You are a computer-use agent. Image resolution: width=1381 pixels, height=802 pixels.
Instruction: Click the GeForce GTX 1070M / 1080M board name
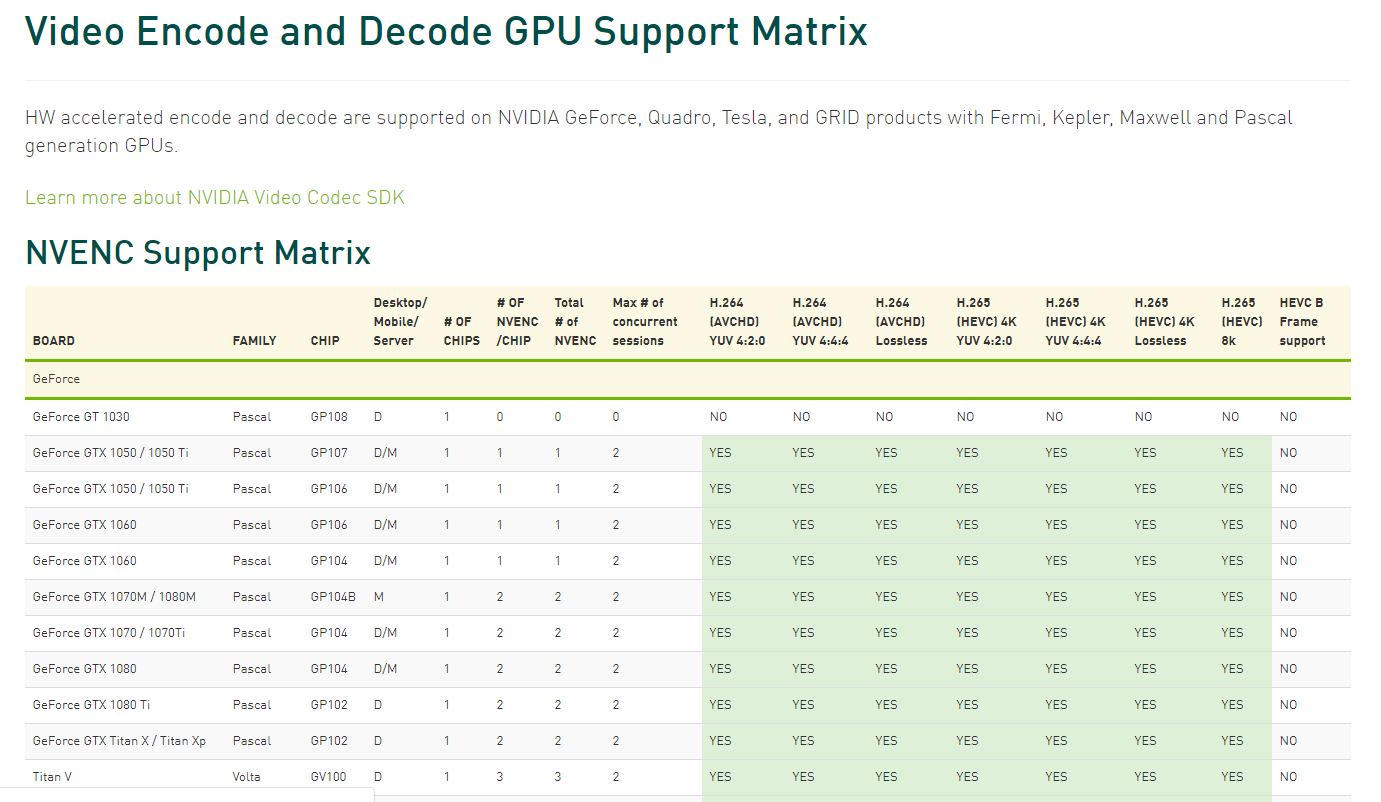click(x=114, y=597)
